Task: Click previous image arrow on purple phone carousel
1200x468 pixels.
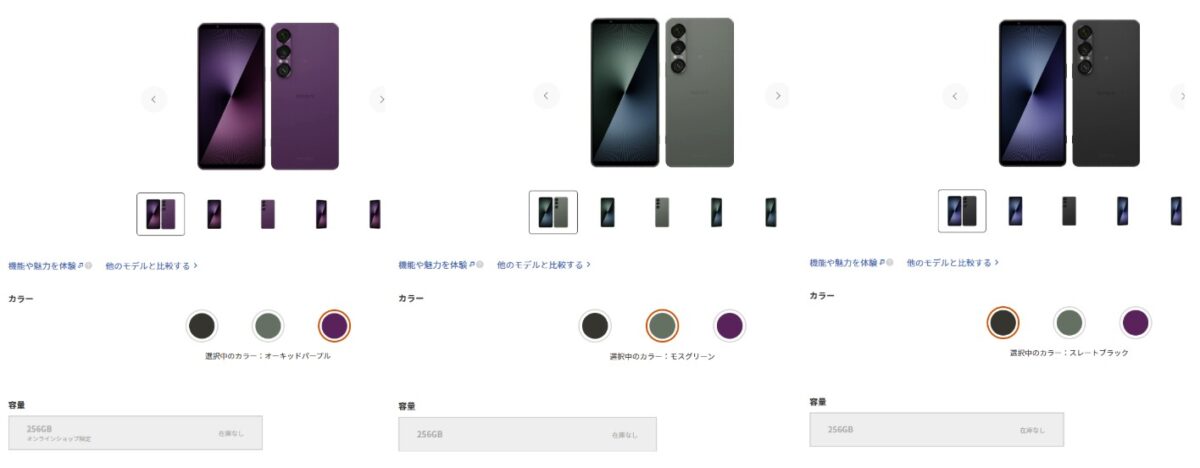Action: point(154,99)
